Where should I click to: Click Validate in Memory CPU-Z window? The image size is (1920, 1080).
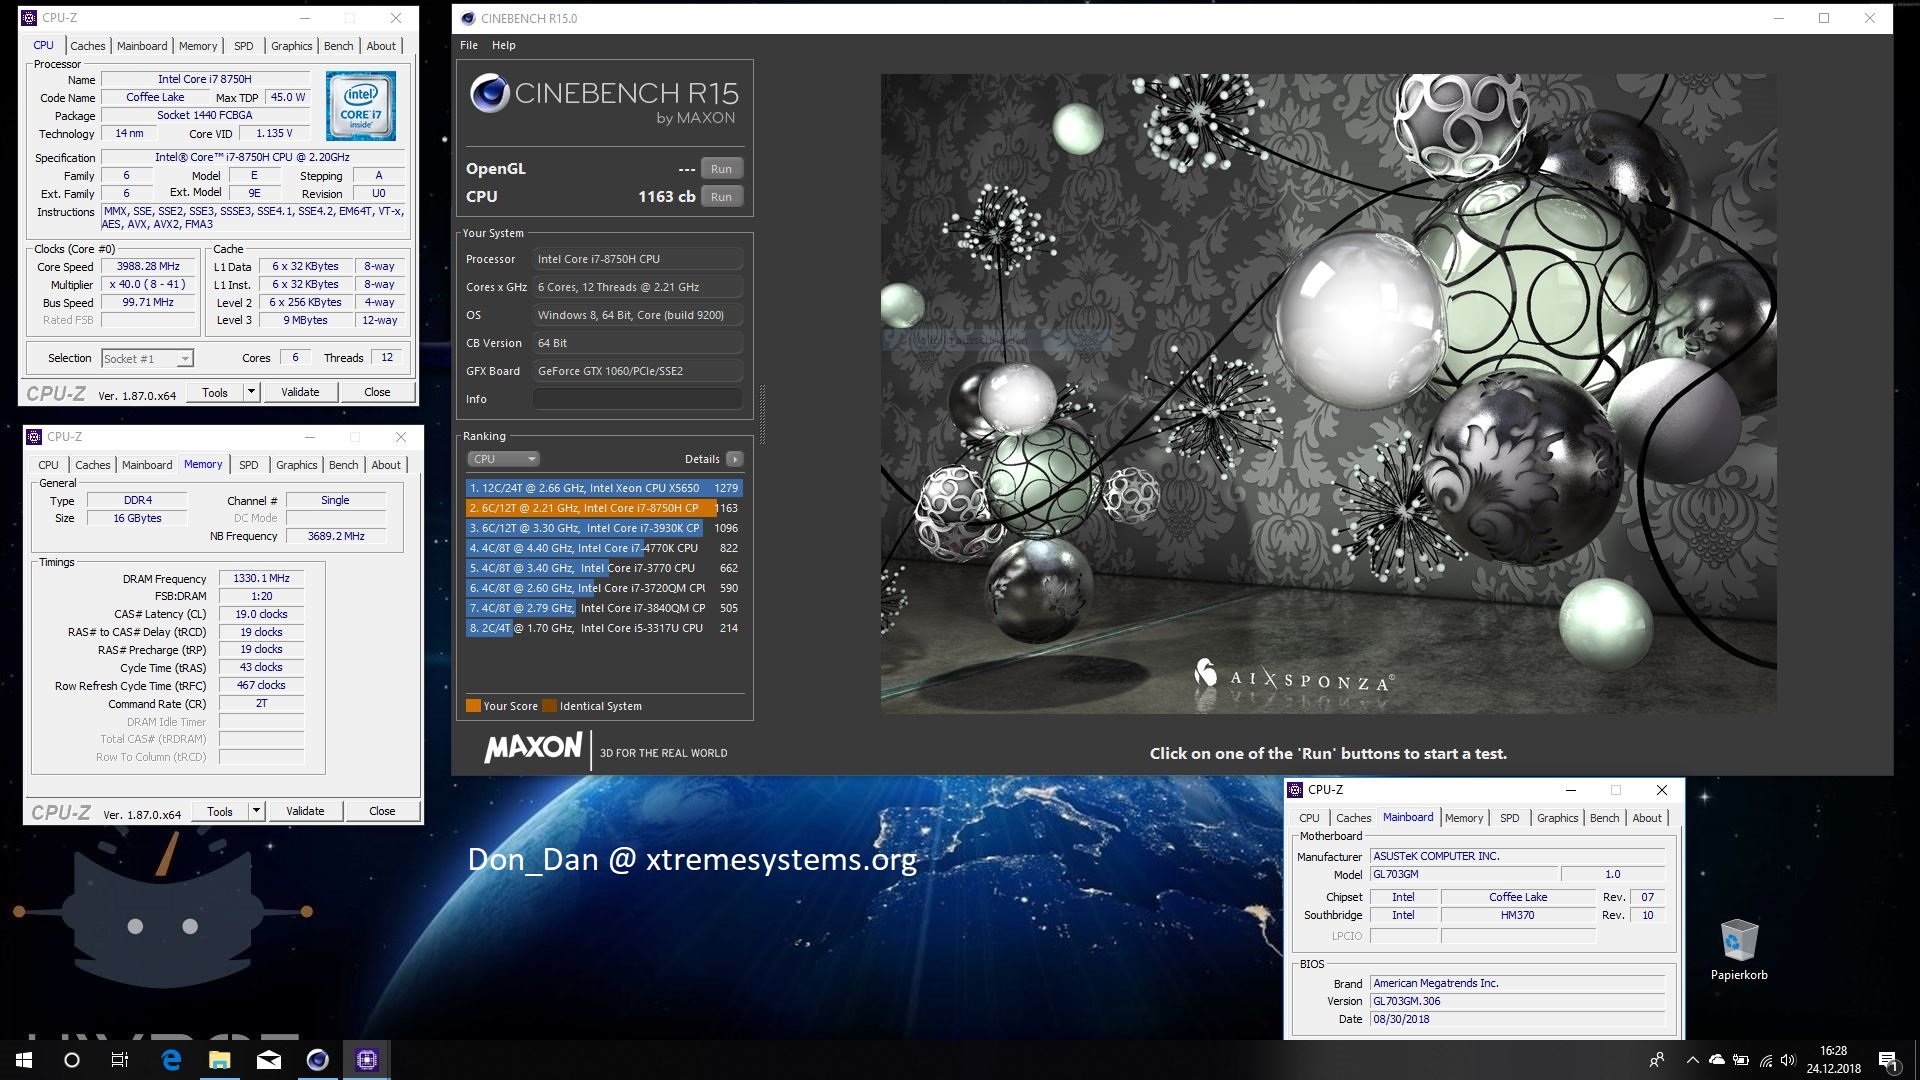(305, 811)
